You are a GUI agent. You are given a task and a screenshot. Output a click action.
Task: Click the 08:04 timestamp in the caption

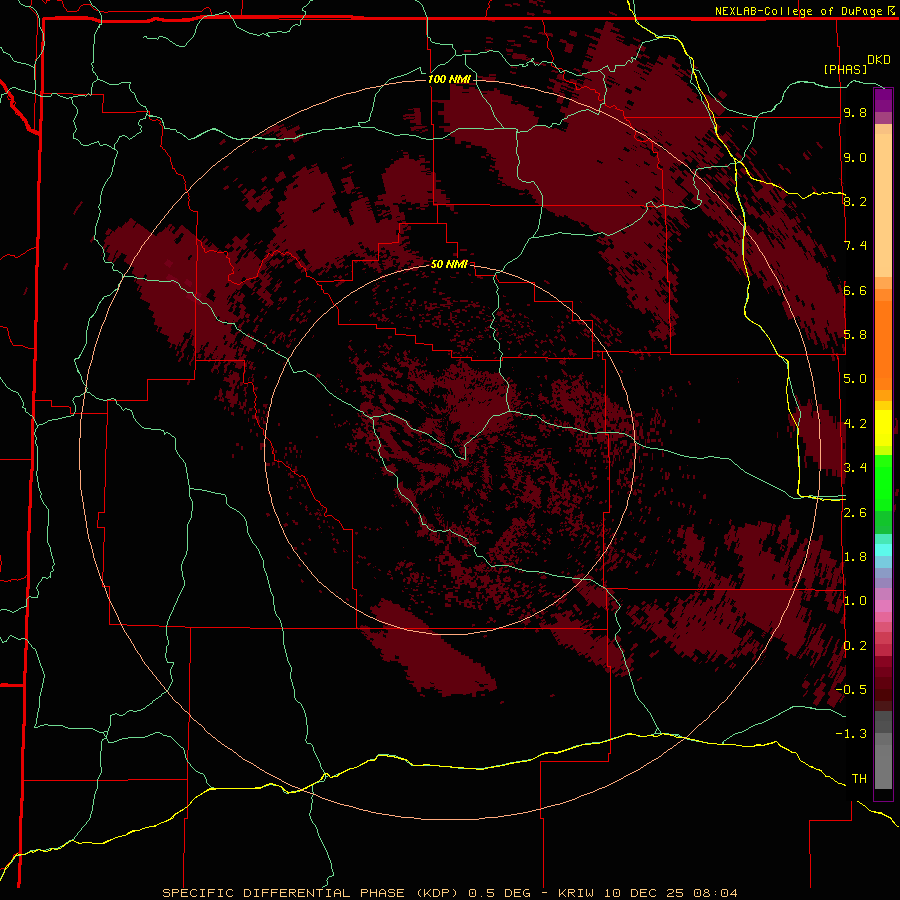coord(715,893)
